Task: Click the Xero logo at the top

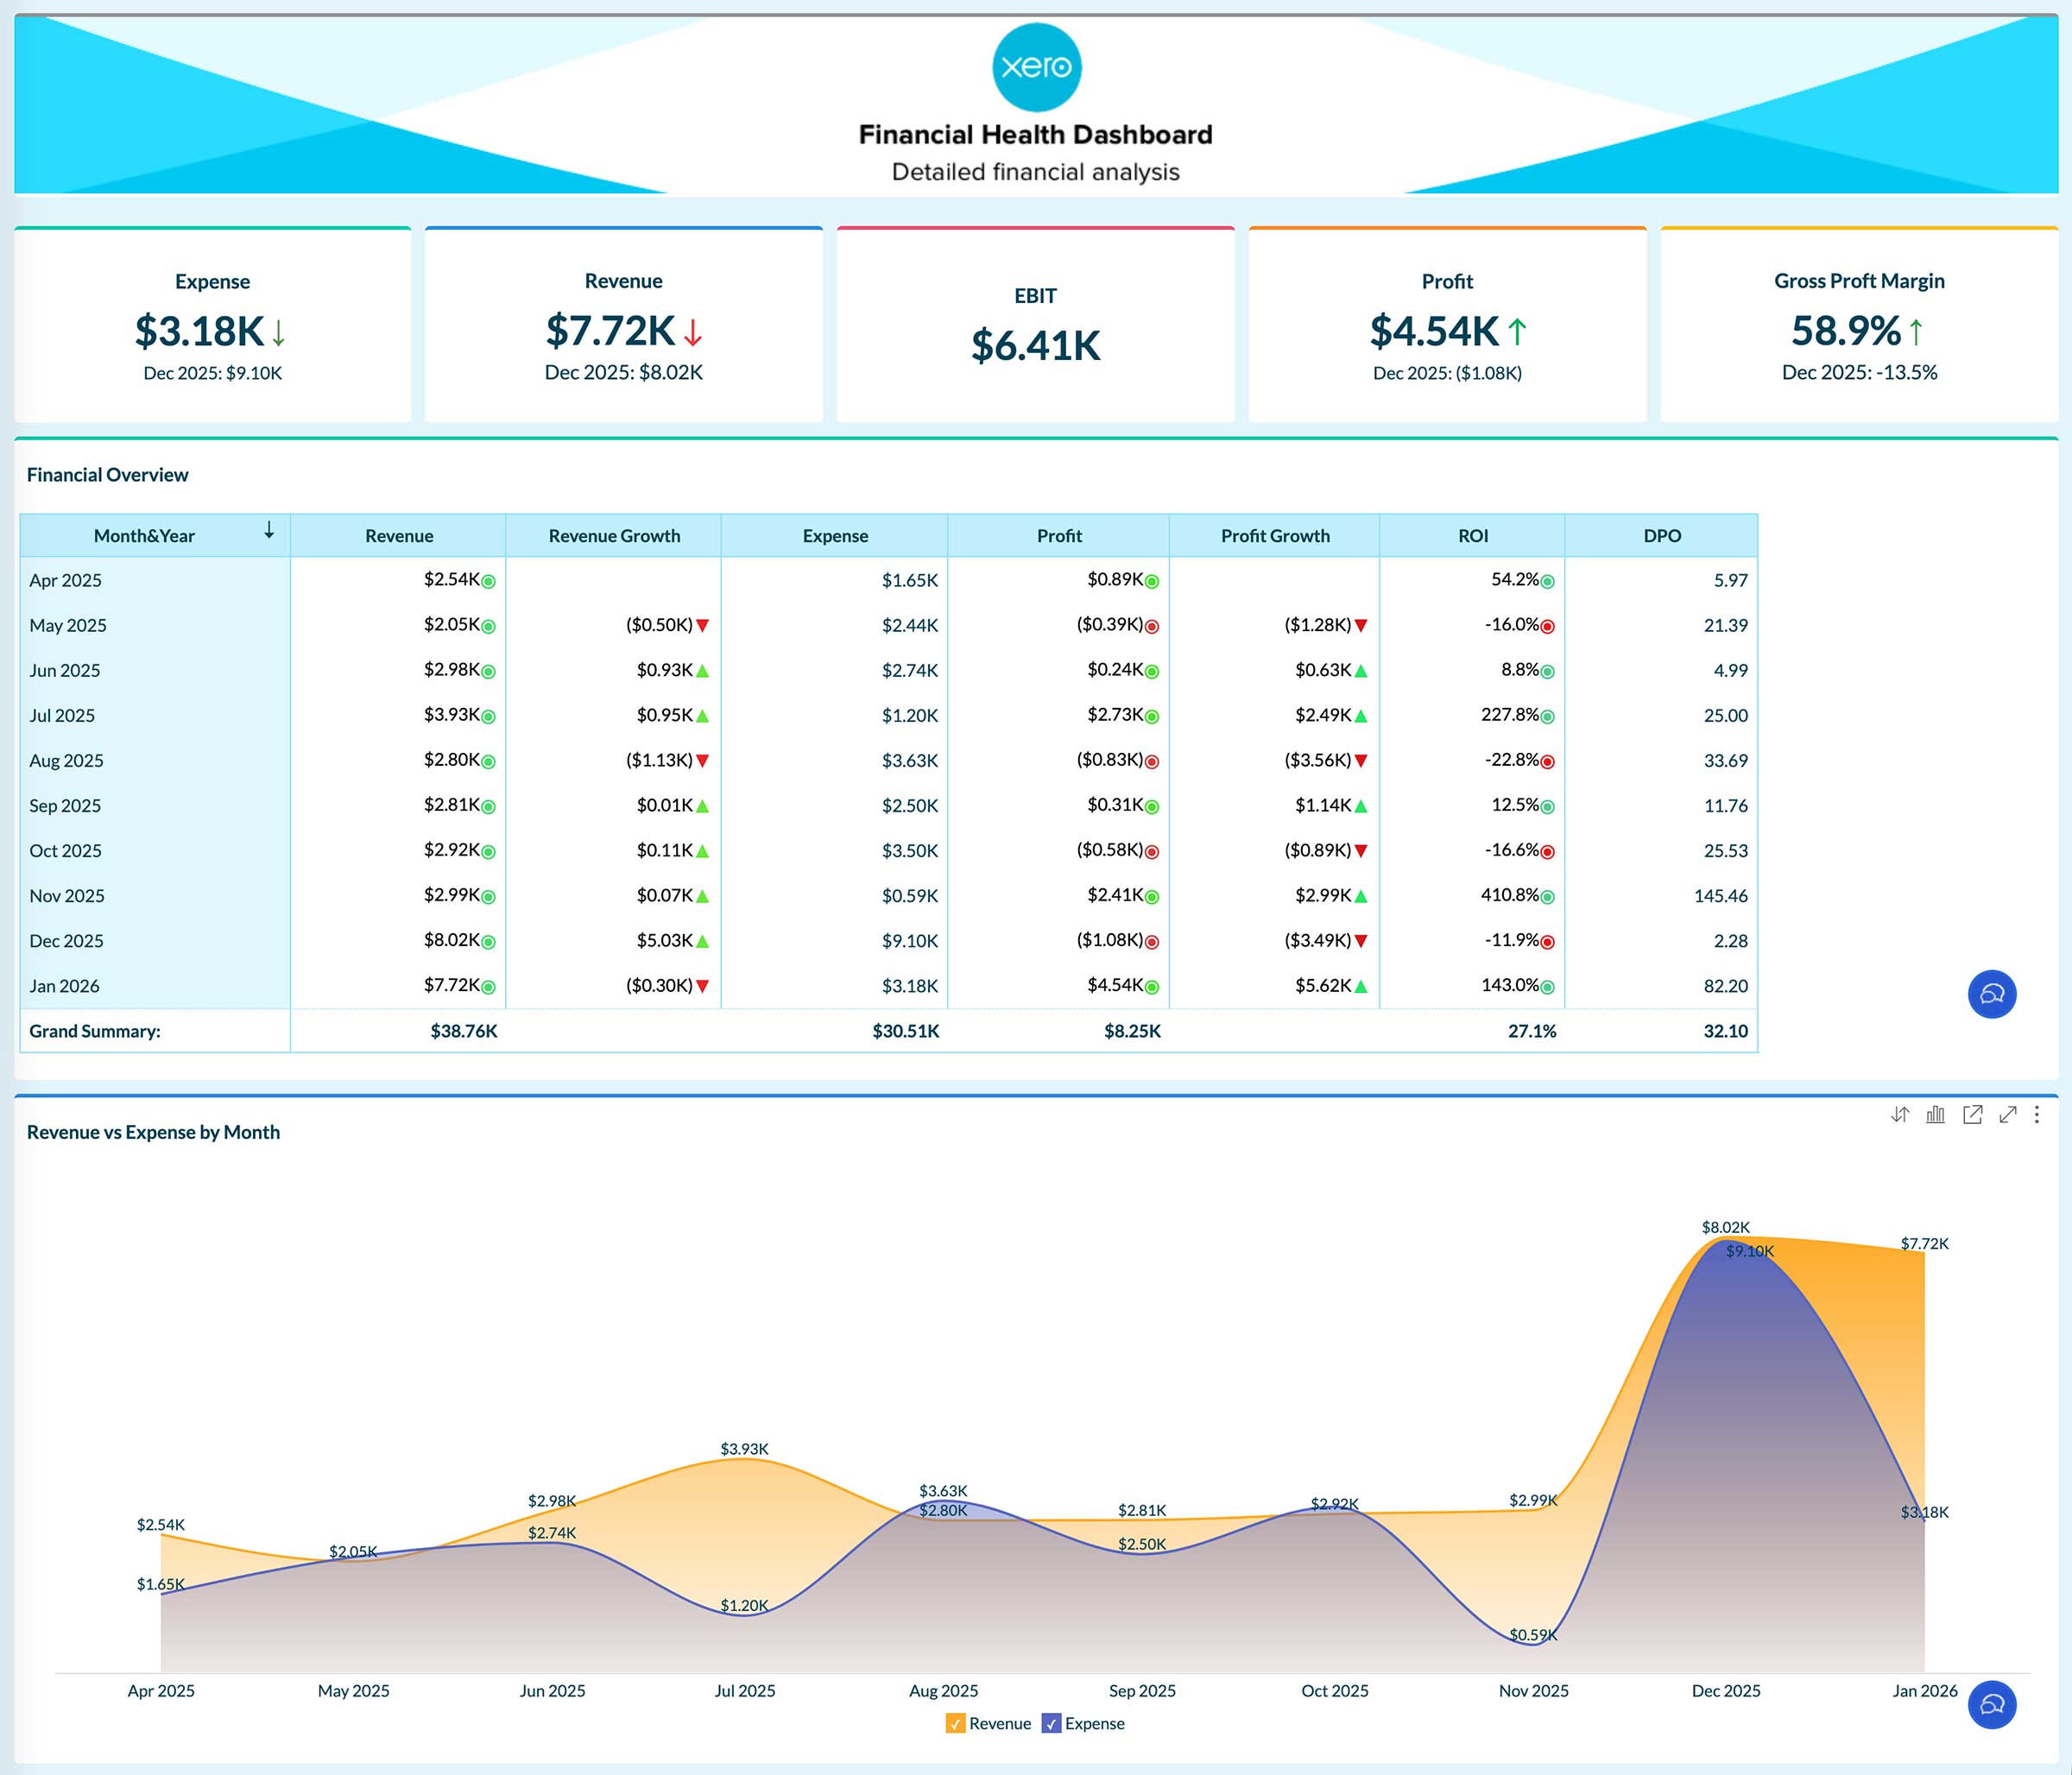Action: click(1035, 66)
